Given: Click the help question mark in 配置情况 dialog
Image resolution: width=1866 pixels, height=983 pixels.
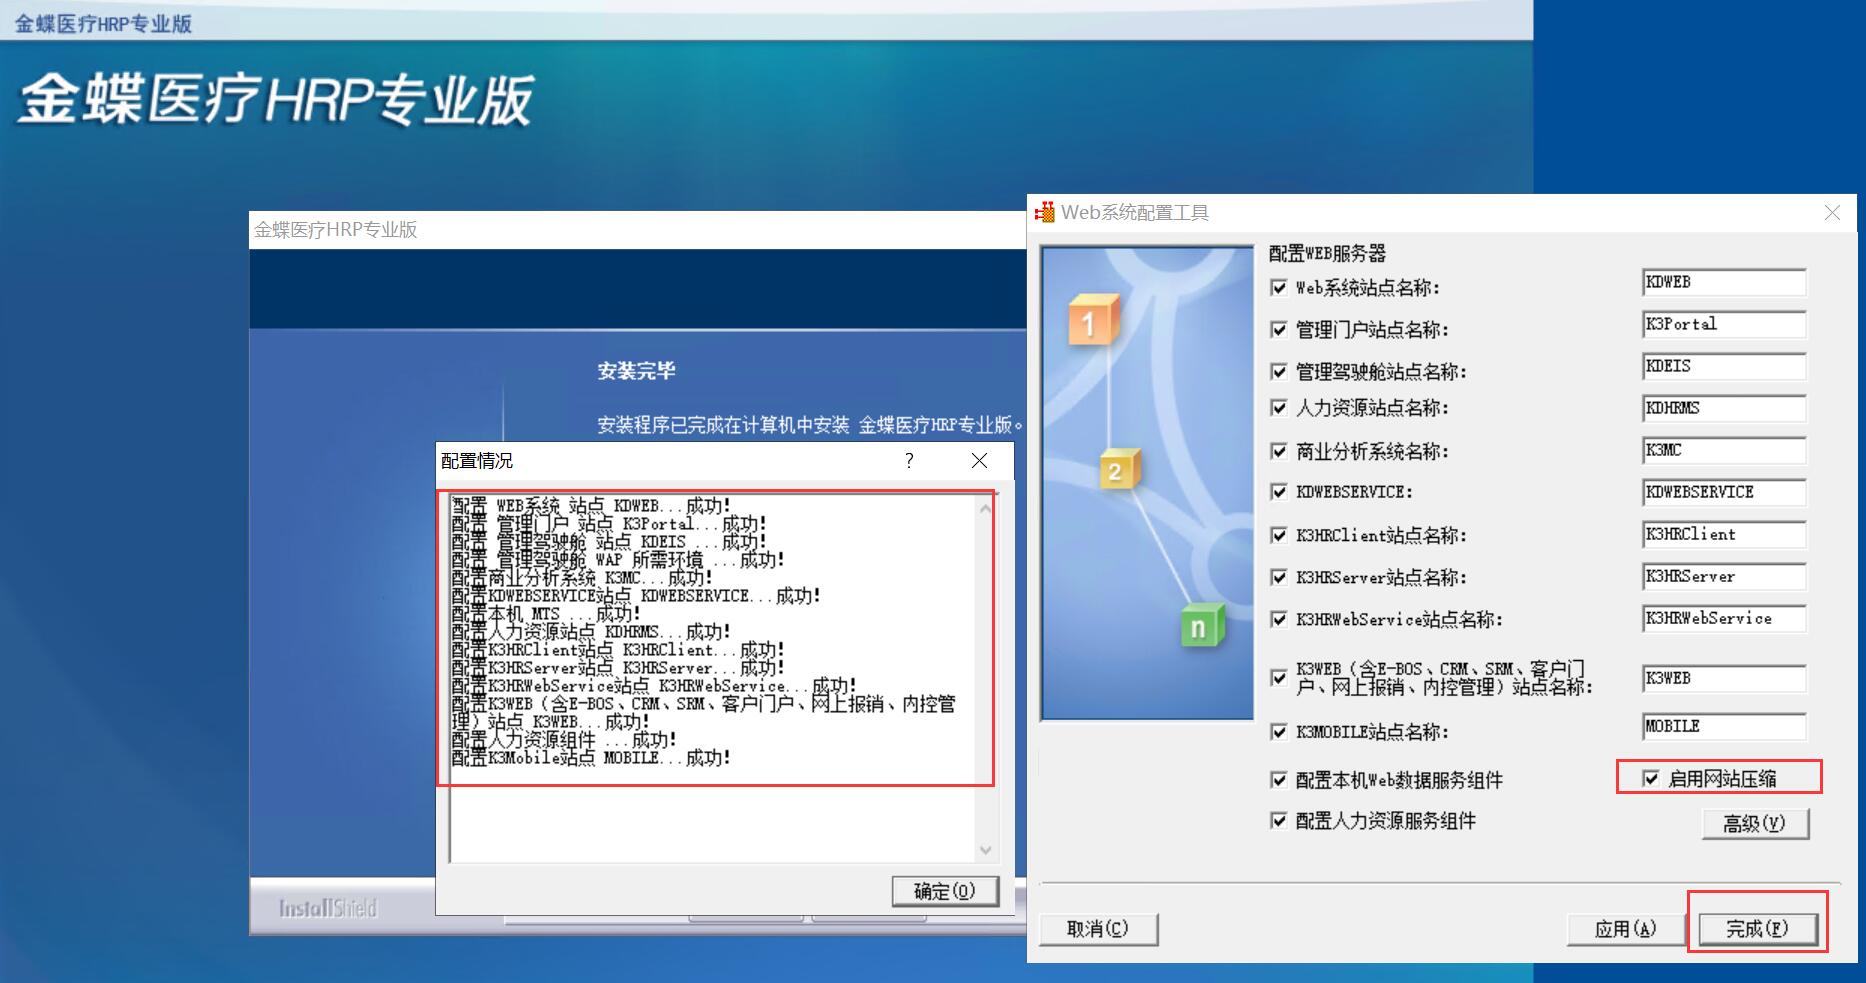Looking at the screenshot, I should pyautogui.click(x=909, y=460).
